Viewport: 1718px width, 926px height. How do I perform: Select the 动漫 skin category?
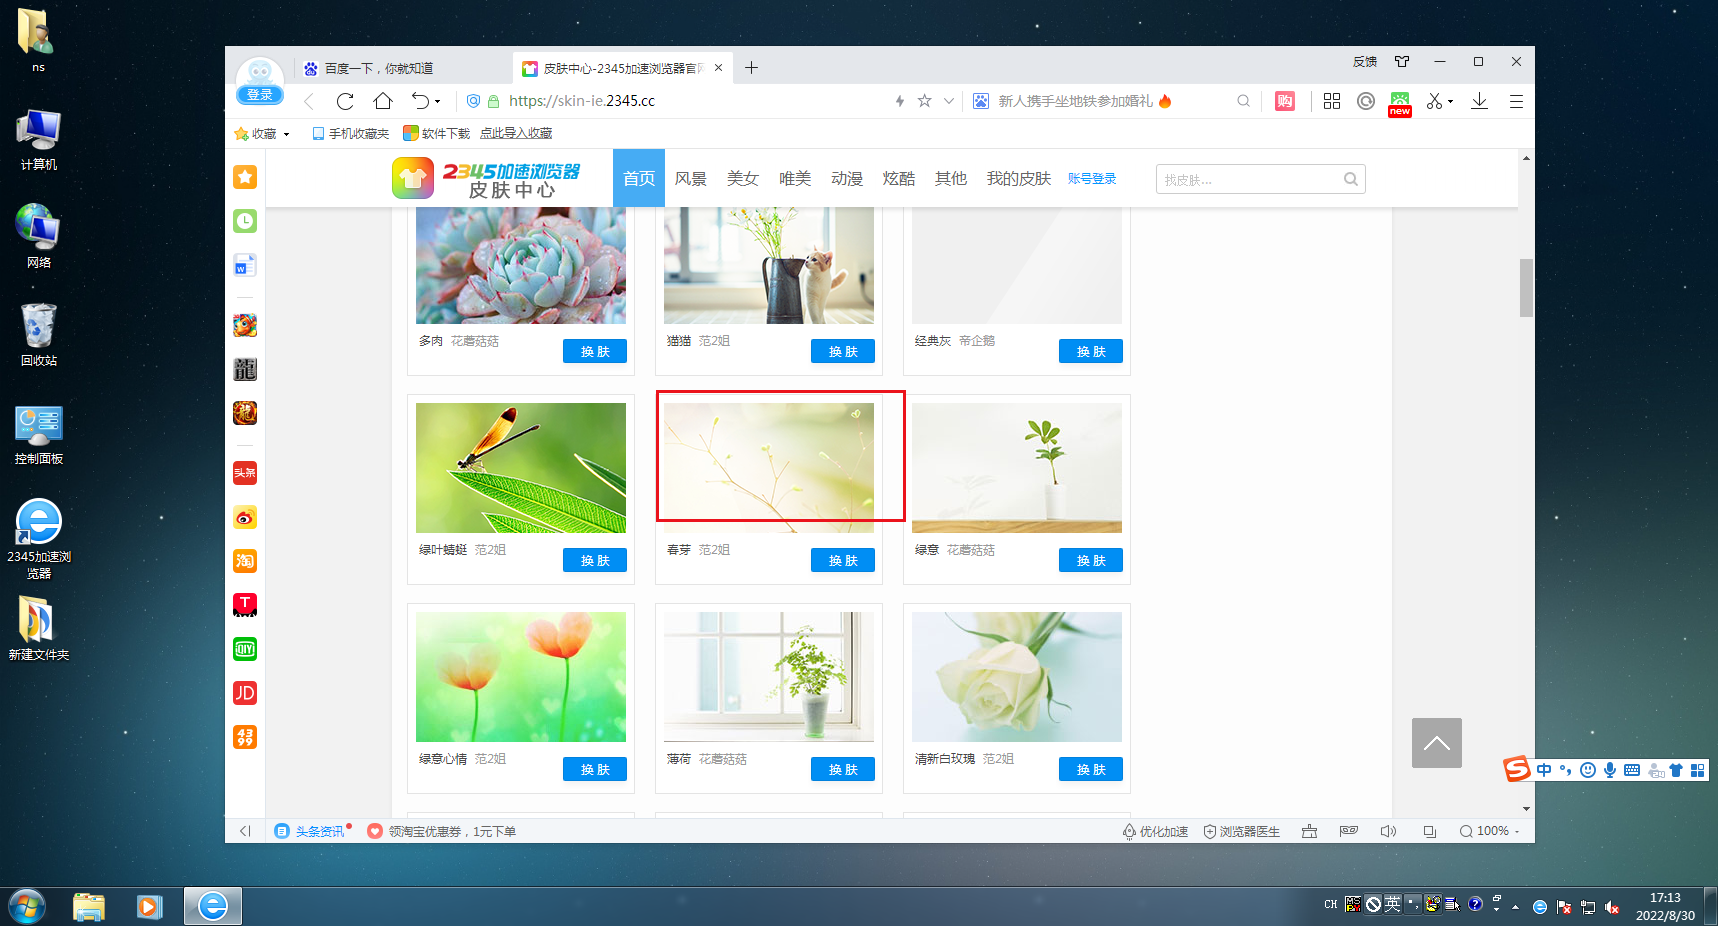847,179
